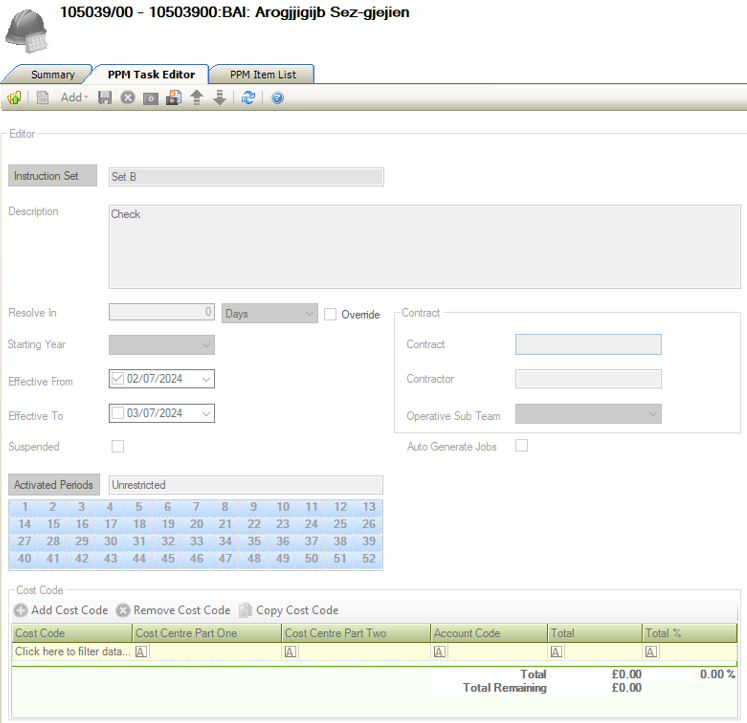Click the cancel X icon in toolbar

pos(128,98)
